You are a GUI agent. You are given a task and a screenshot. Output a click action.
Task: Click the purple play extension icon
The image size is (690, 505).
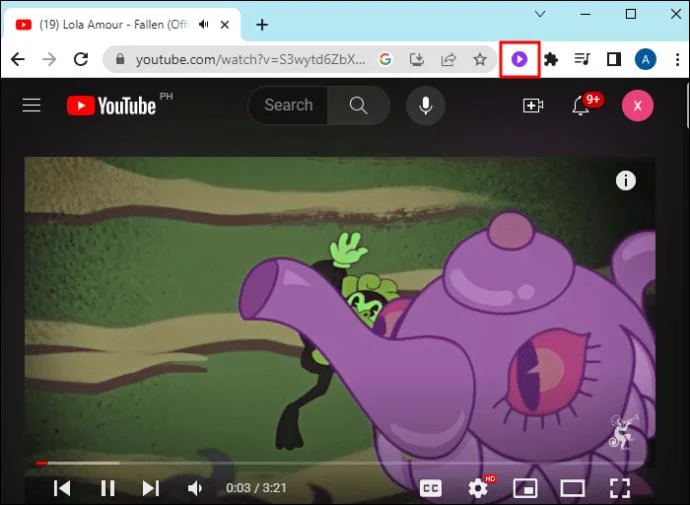tap(519, 59)
